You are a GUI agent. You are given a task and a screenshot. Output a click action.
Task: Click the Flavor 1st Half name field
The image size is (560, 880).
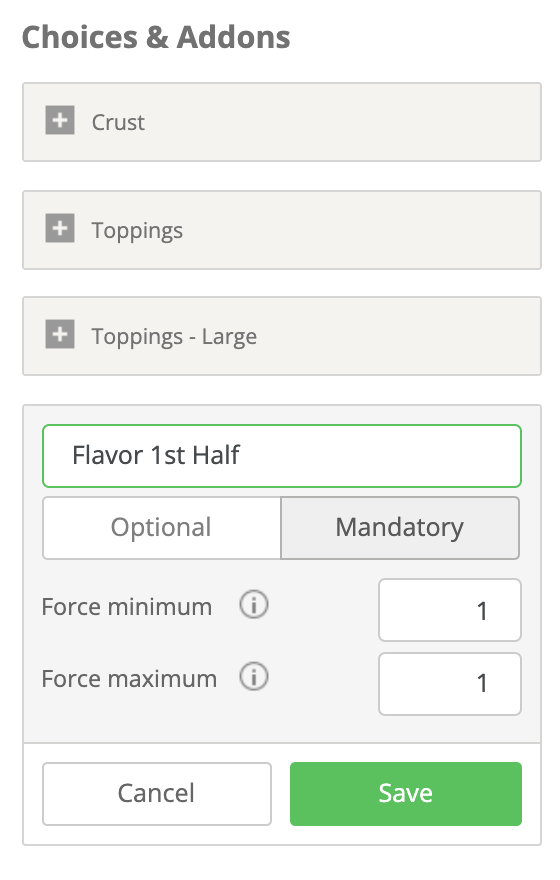pyautogui.click(x=282, y=456)
